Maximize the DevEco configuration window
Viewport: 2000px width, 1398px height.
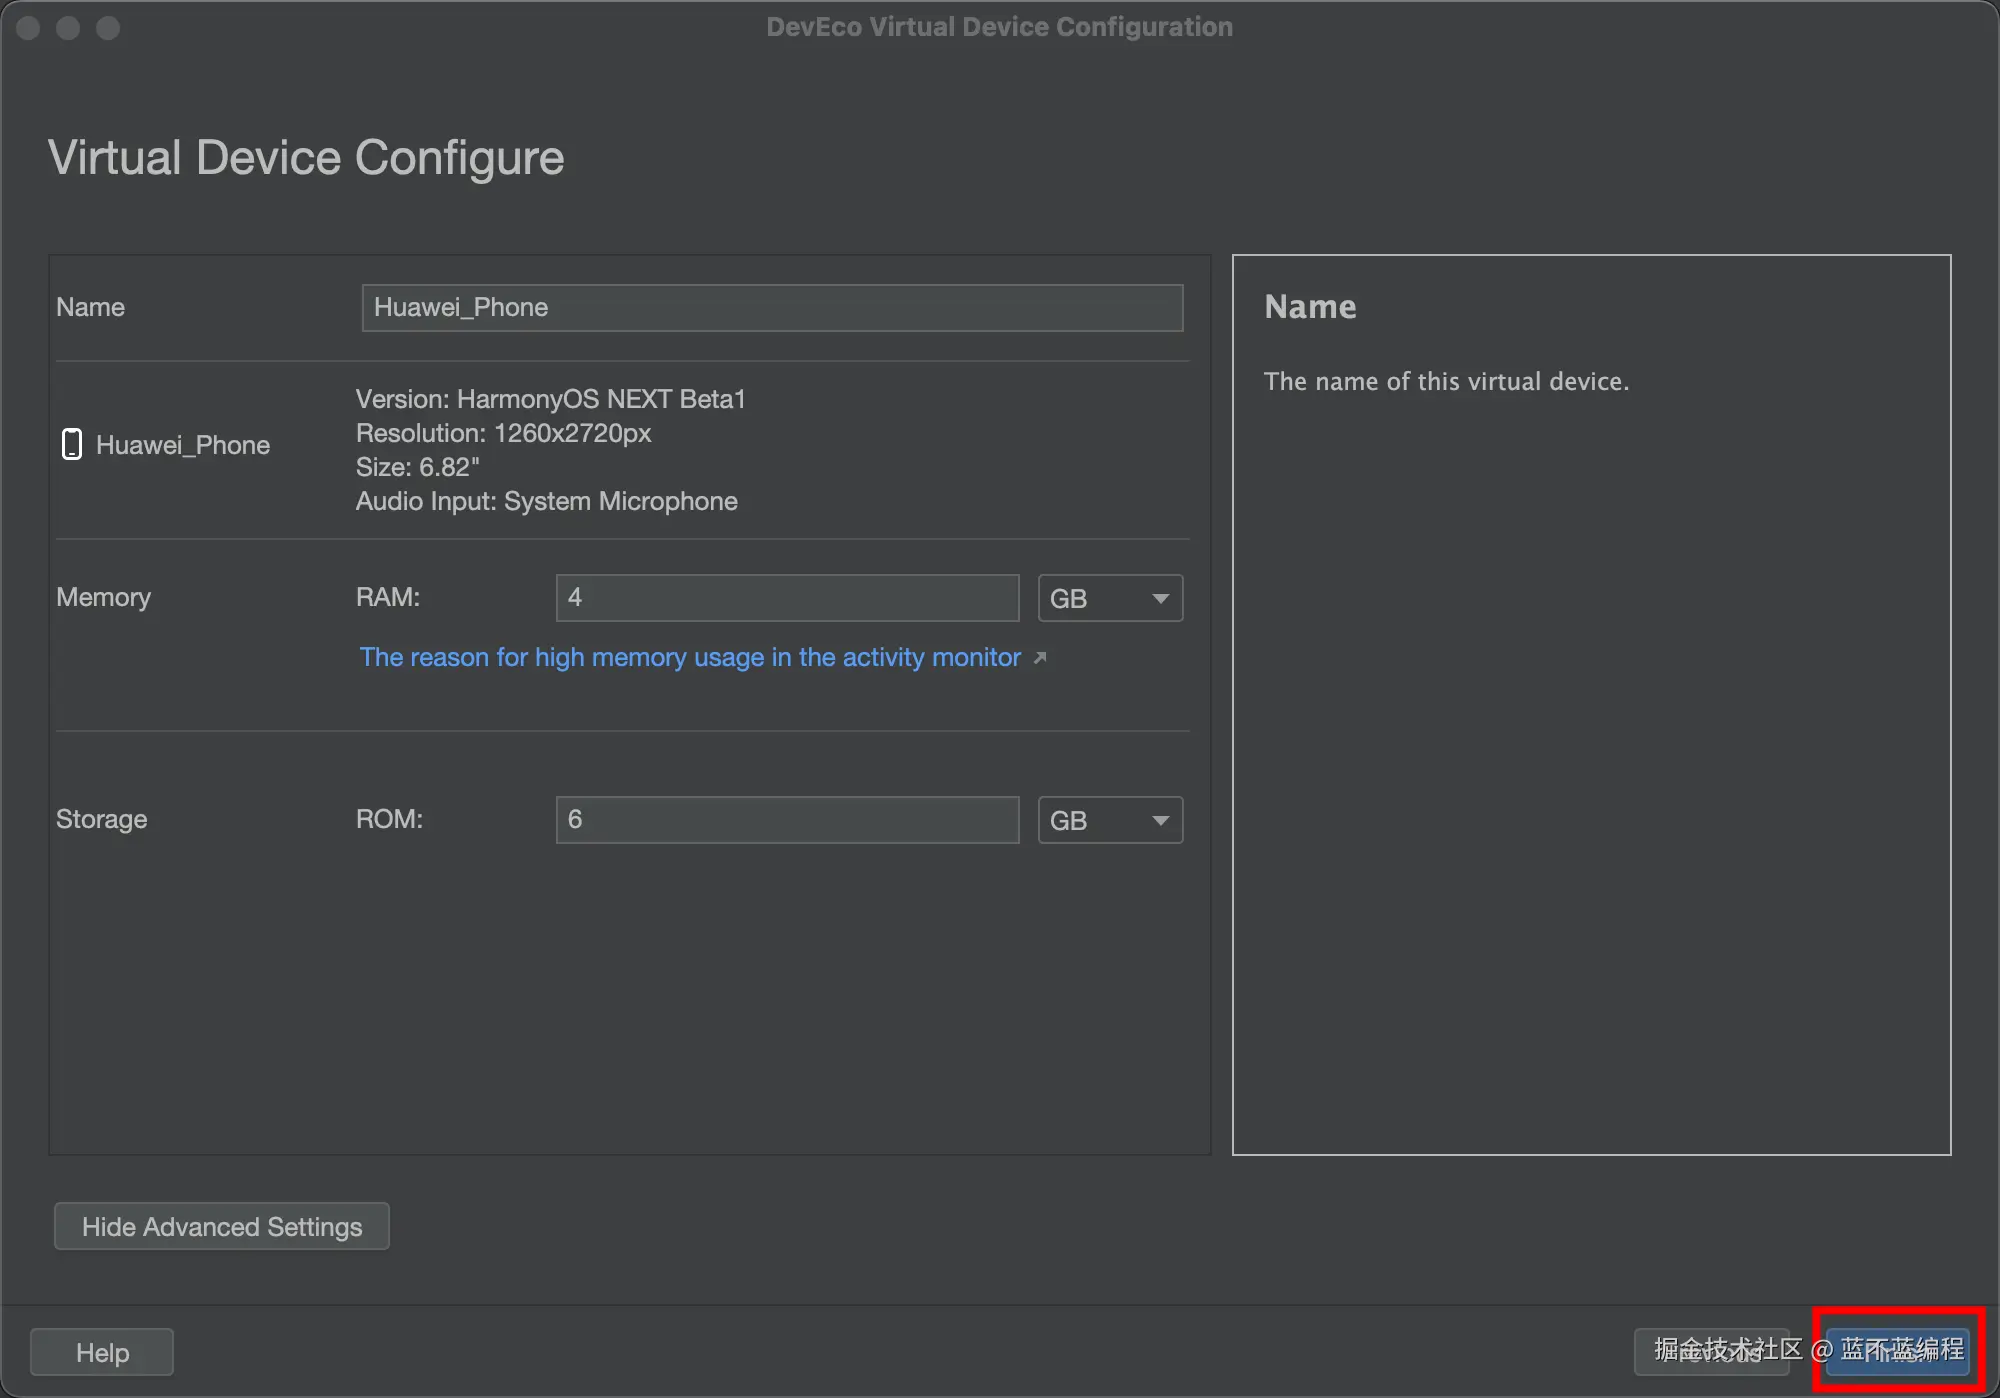point(108,28)
